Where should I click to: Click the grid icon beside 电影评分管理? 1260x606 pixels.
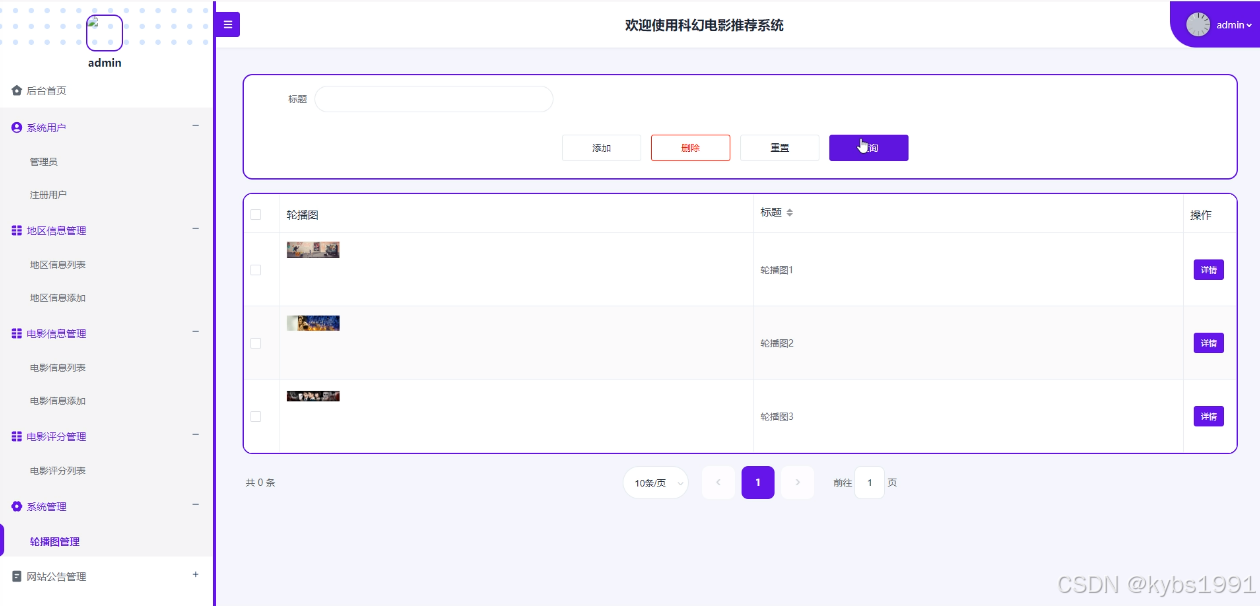(x=17, y=436)
